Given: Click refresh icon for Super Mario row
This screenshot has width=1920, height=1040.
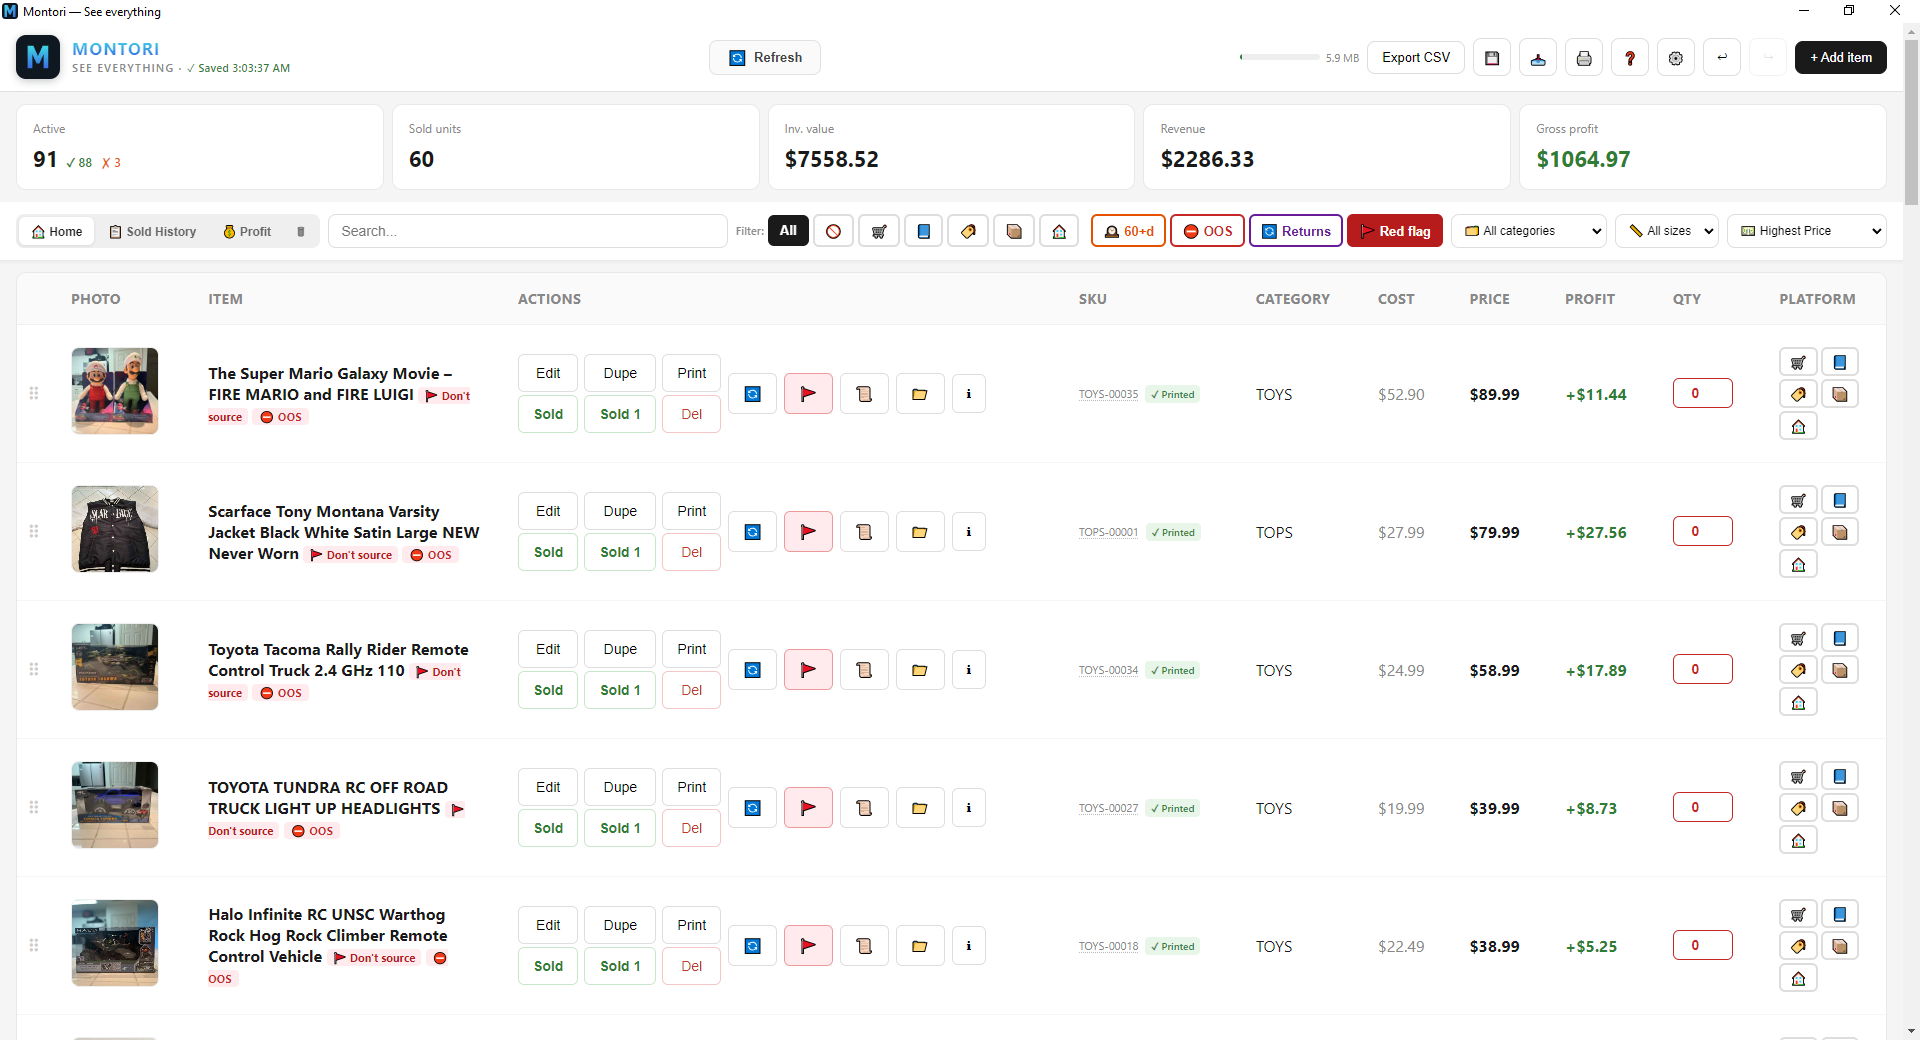Looking at the screenshot, I should (753, 394).
